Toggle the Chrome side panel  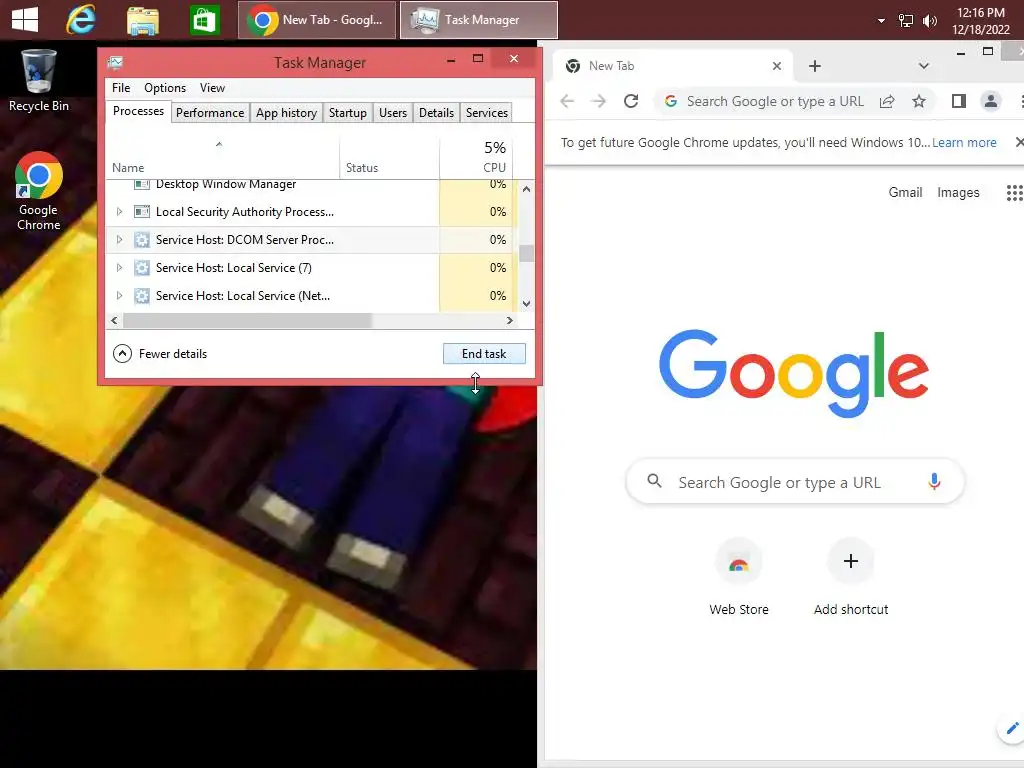(959, 101)
